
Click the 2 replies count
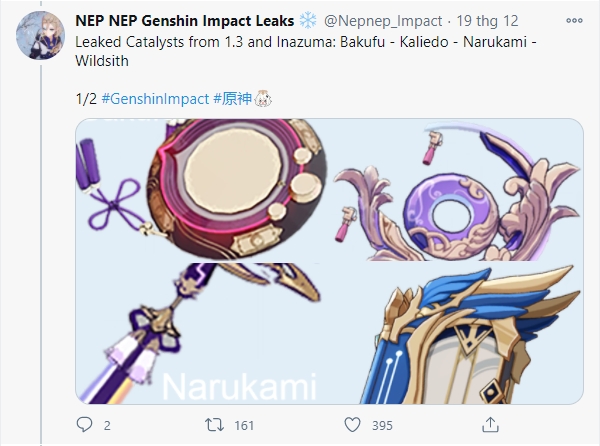click(x=107, y=425)
